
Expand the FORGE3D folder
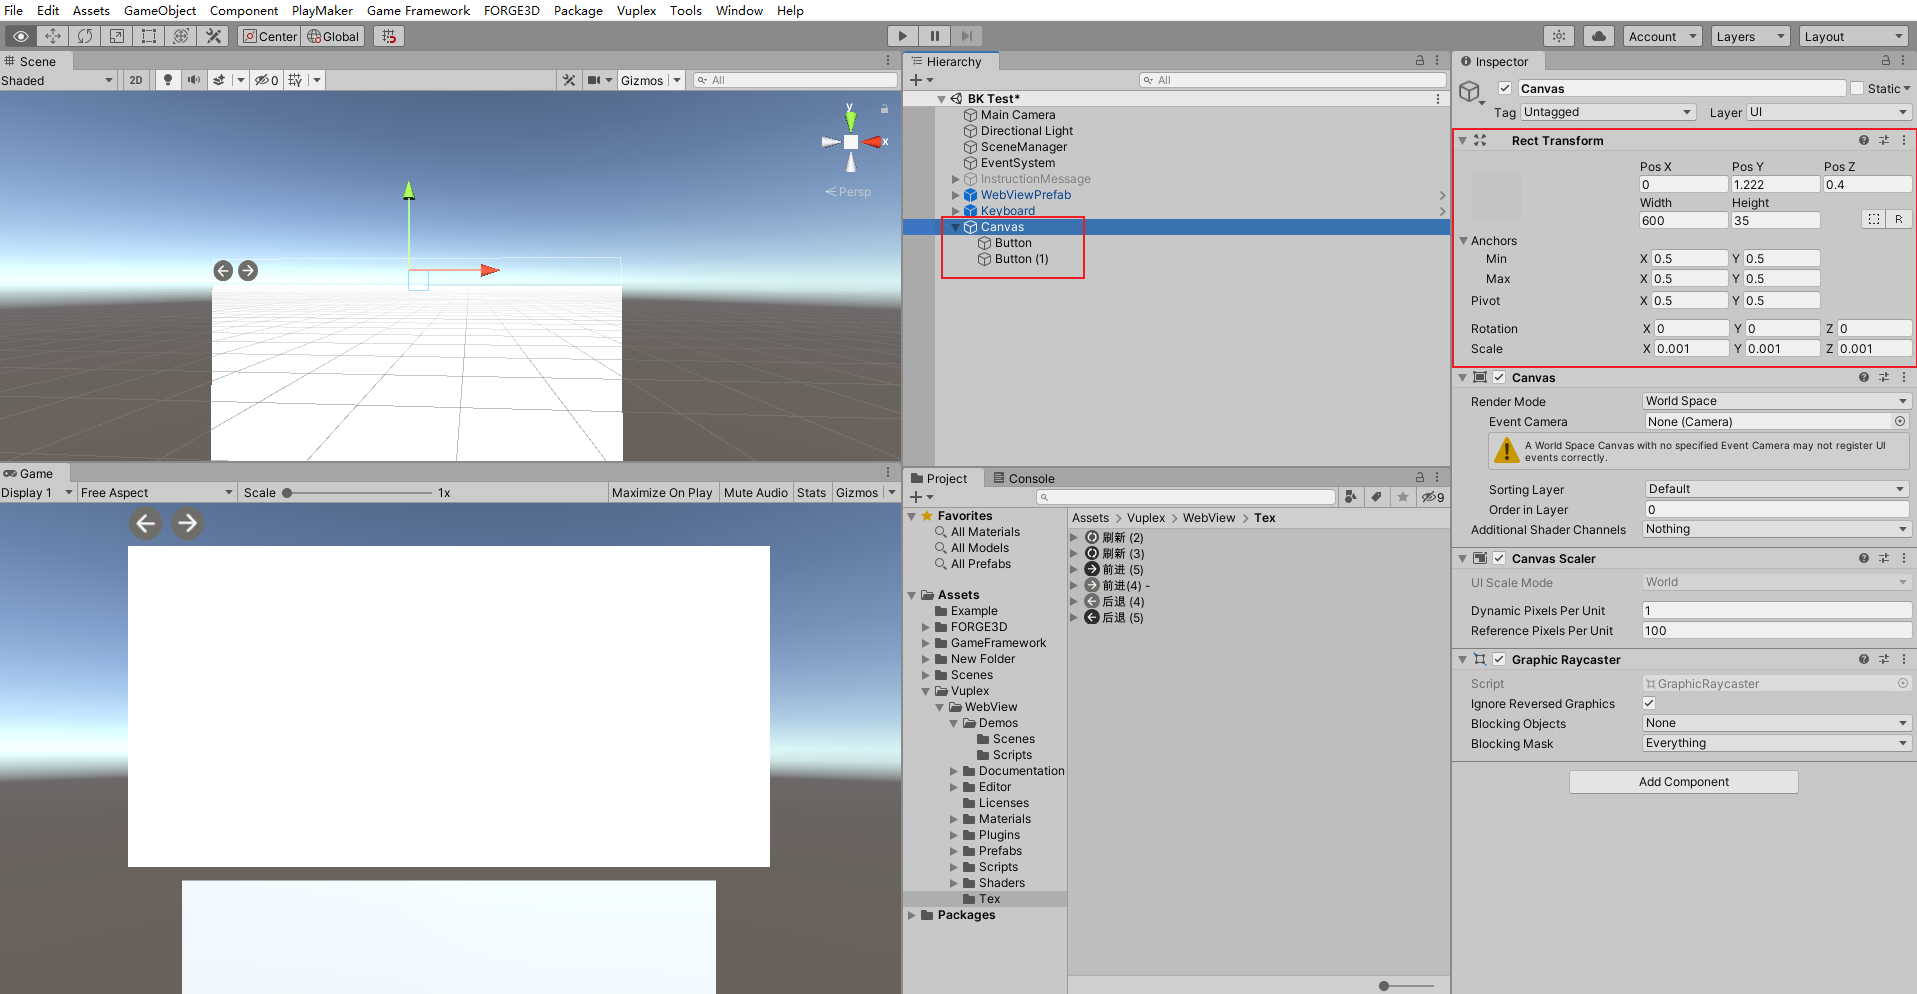[926, 627]
